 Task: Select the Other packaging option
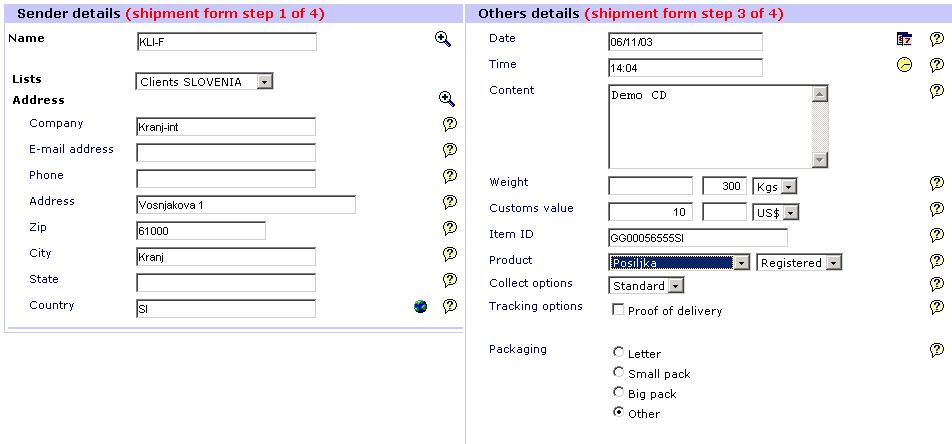coord(618,412)
